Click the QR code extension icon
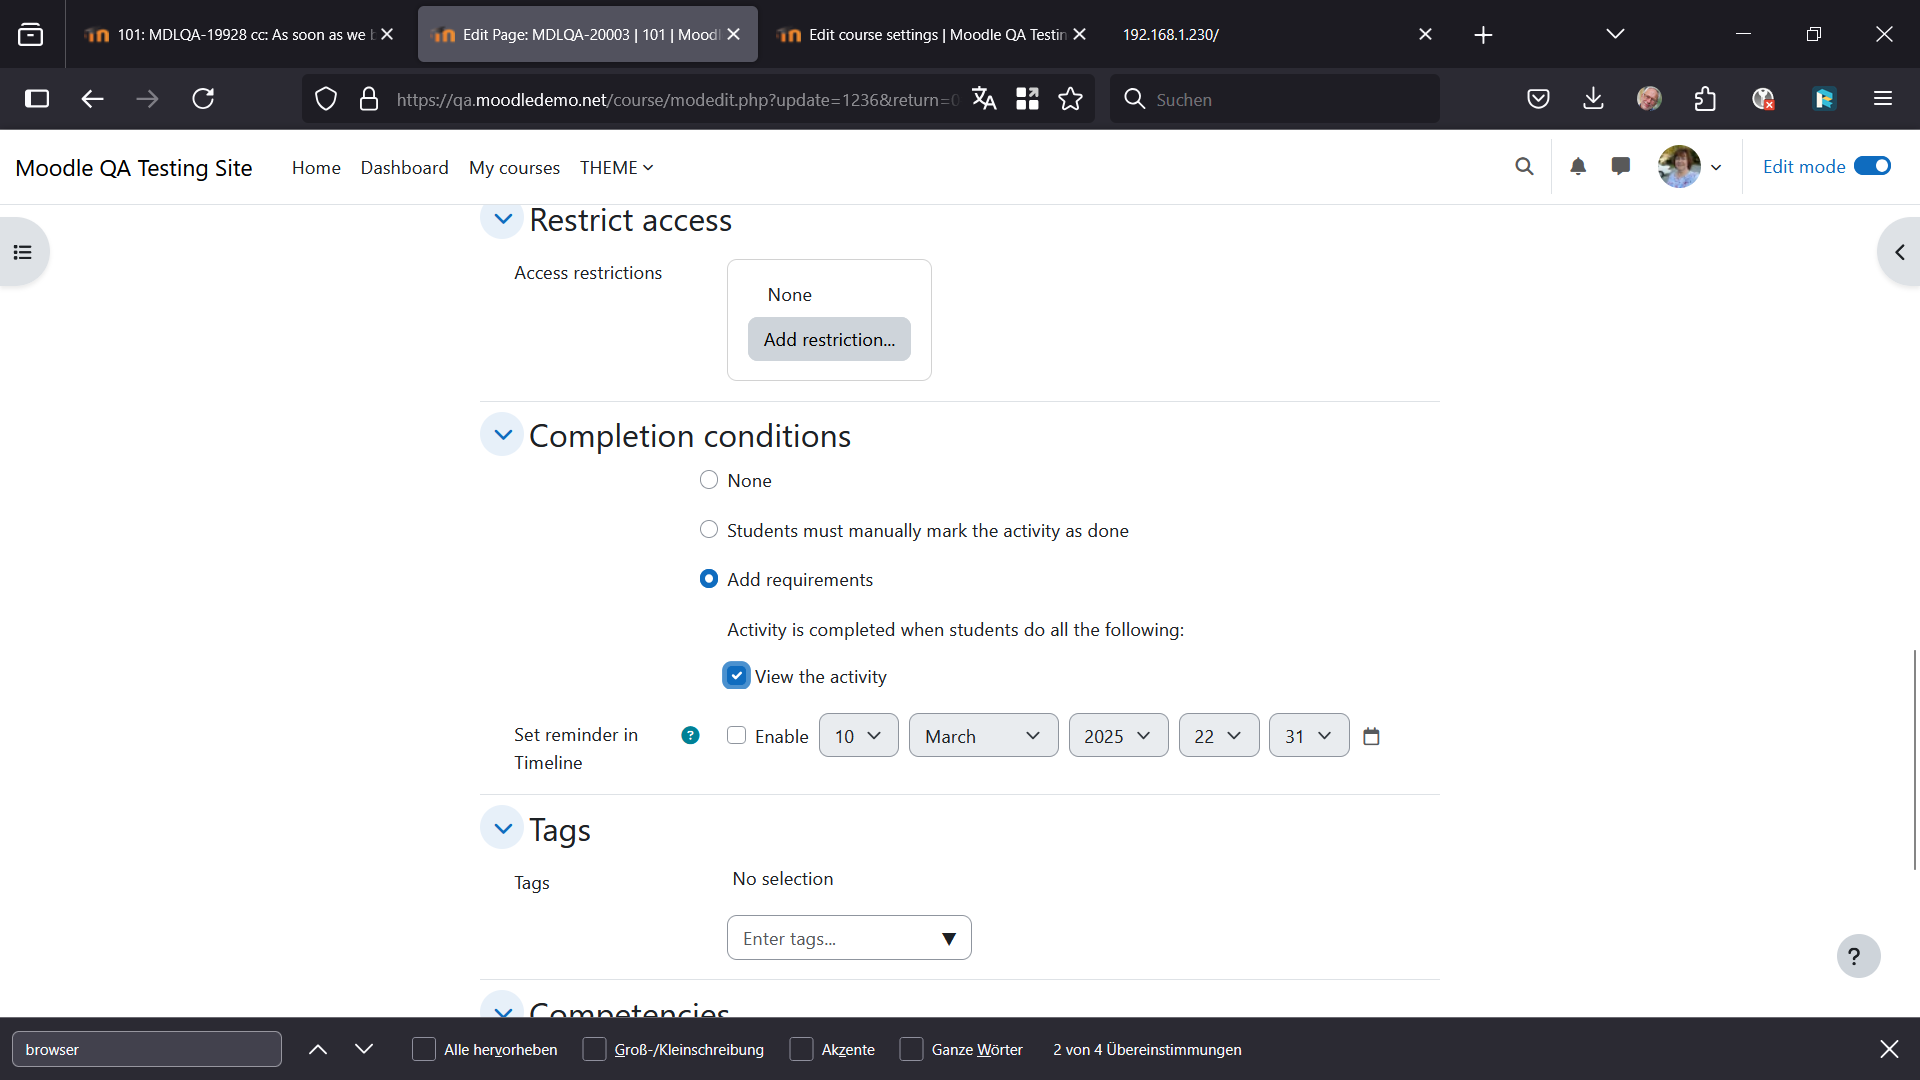The height and width of the screenshot is (1080, 1920). 1027,99
